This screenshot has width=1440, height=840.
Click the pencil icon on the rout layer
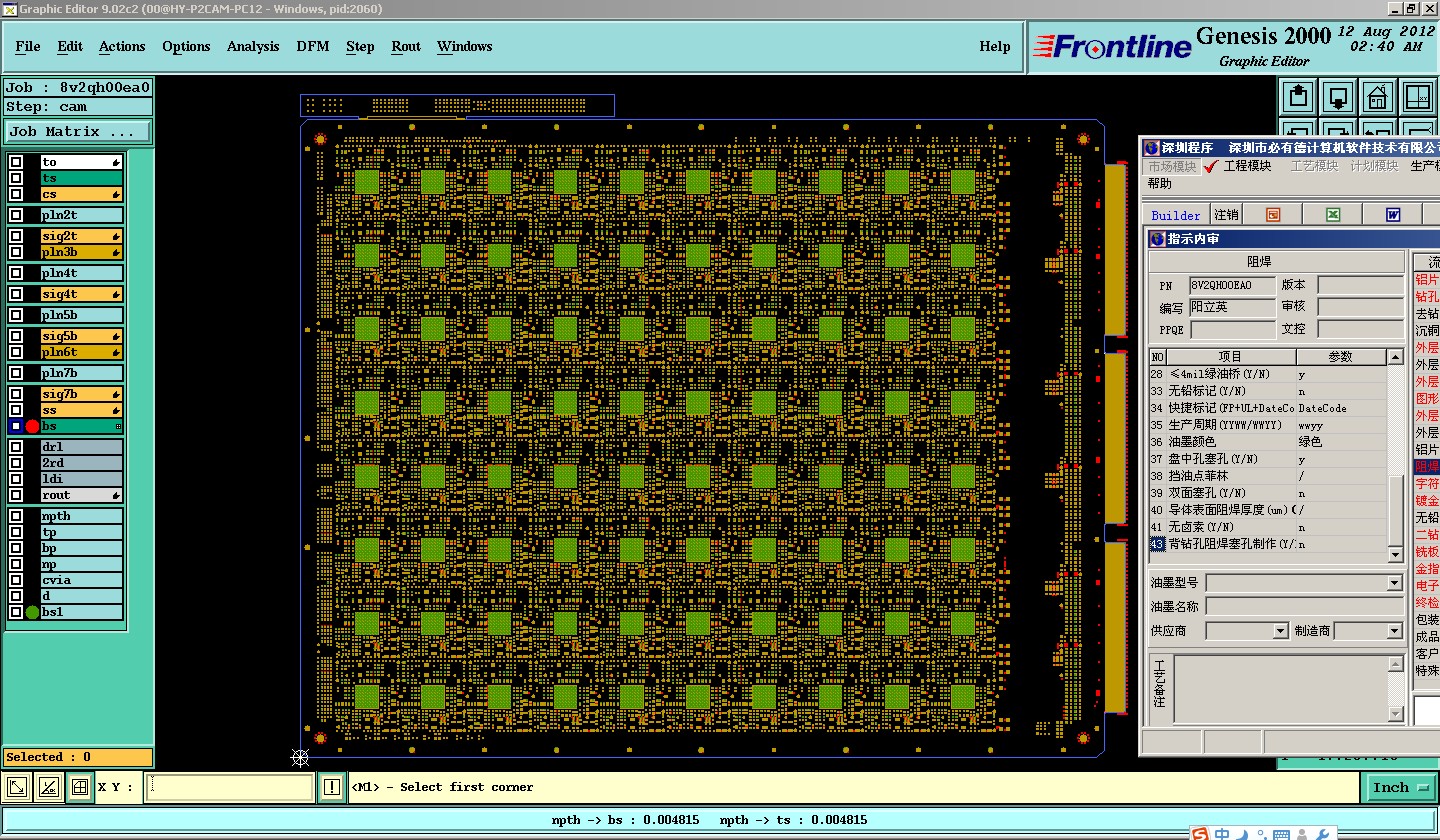[x=116, y=495]
